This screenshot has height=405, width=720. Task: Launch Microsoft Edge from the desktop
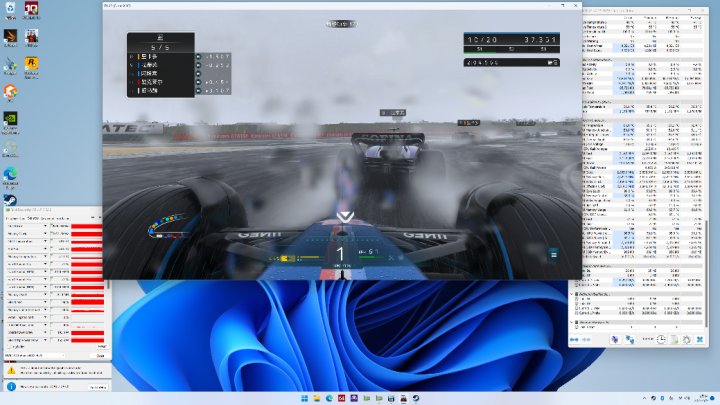coord(10,178)
